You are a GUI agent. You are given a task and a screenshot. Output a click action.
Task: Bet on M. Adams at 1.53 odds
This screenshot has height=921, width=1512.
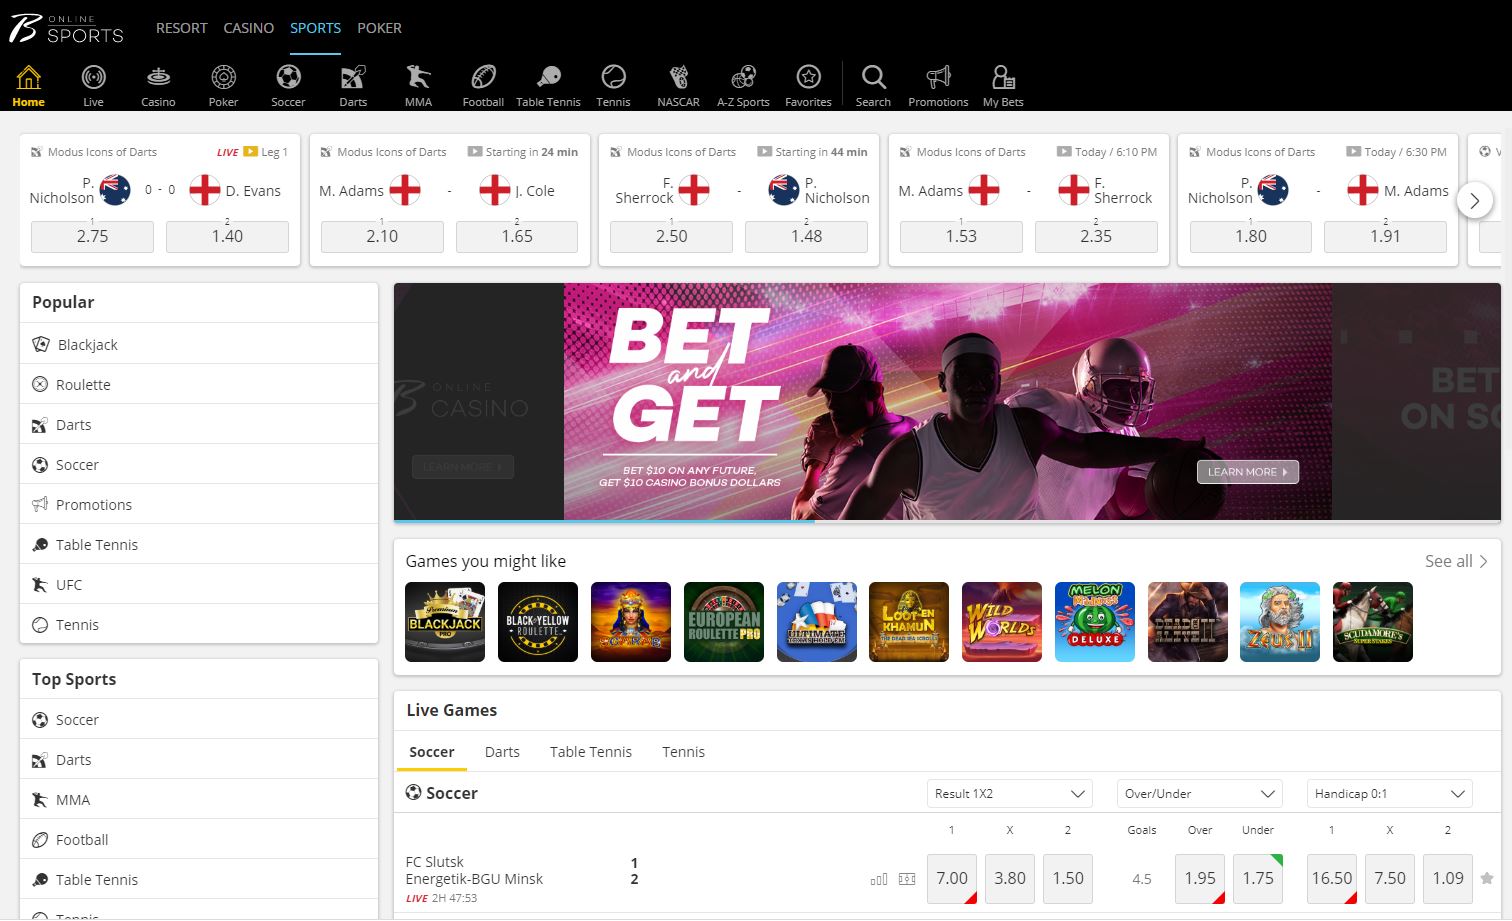pos(961,236)
